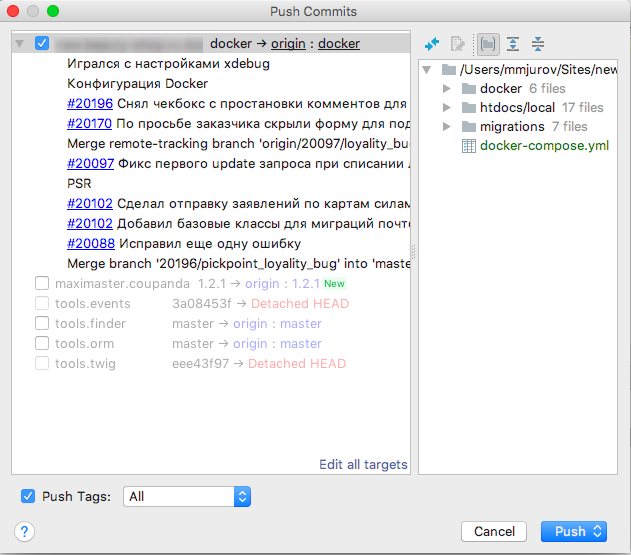The width and height of the screenshot is (631, 555).
Task: Expand the migrations folder node
Action: 447,127
